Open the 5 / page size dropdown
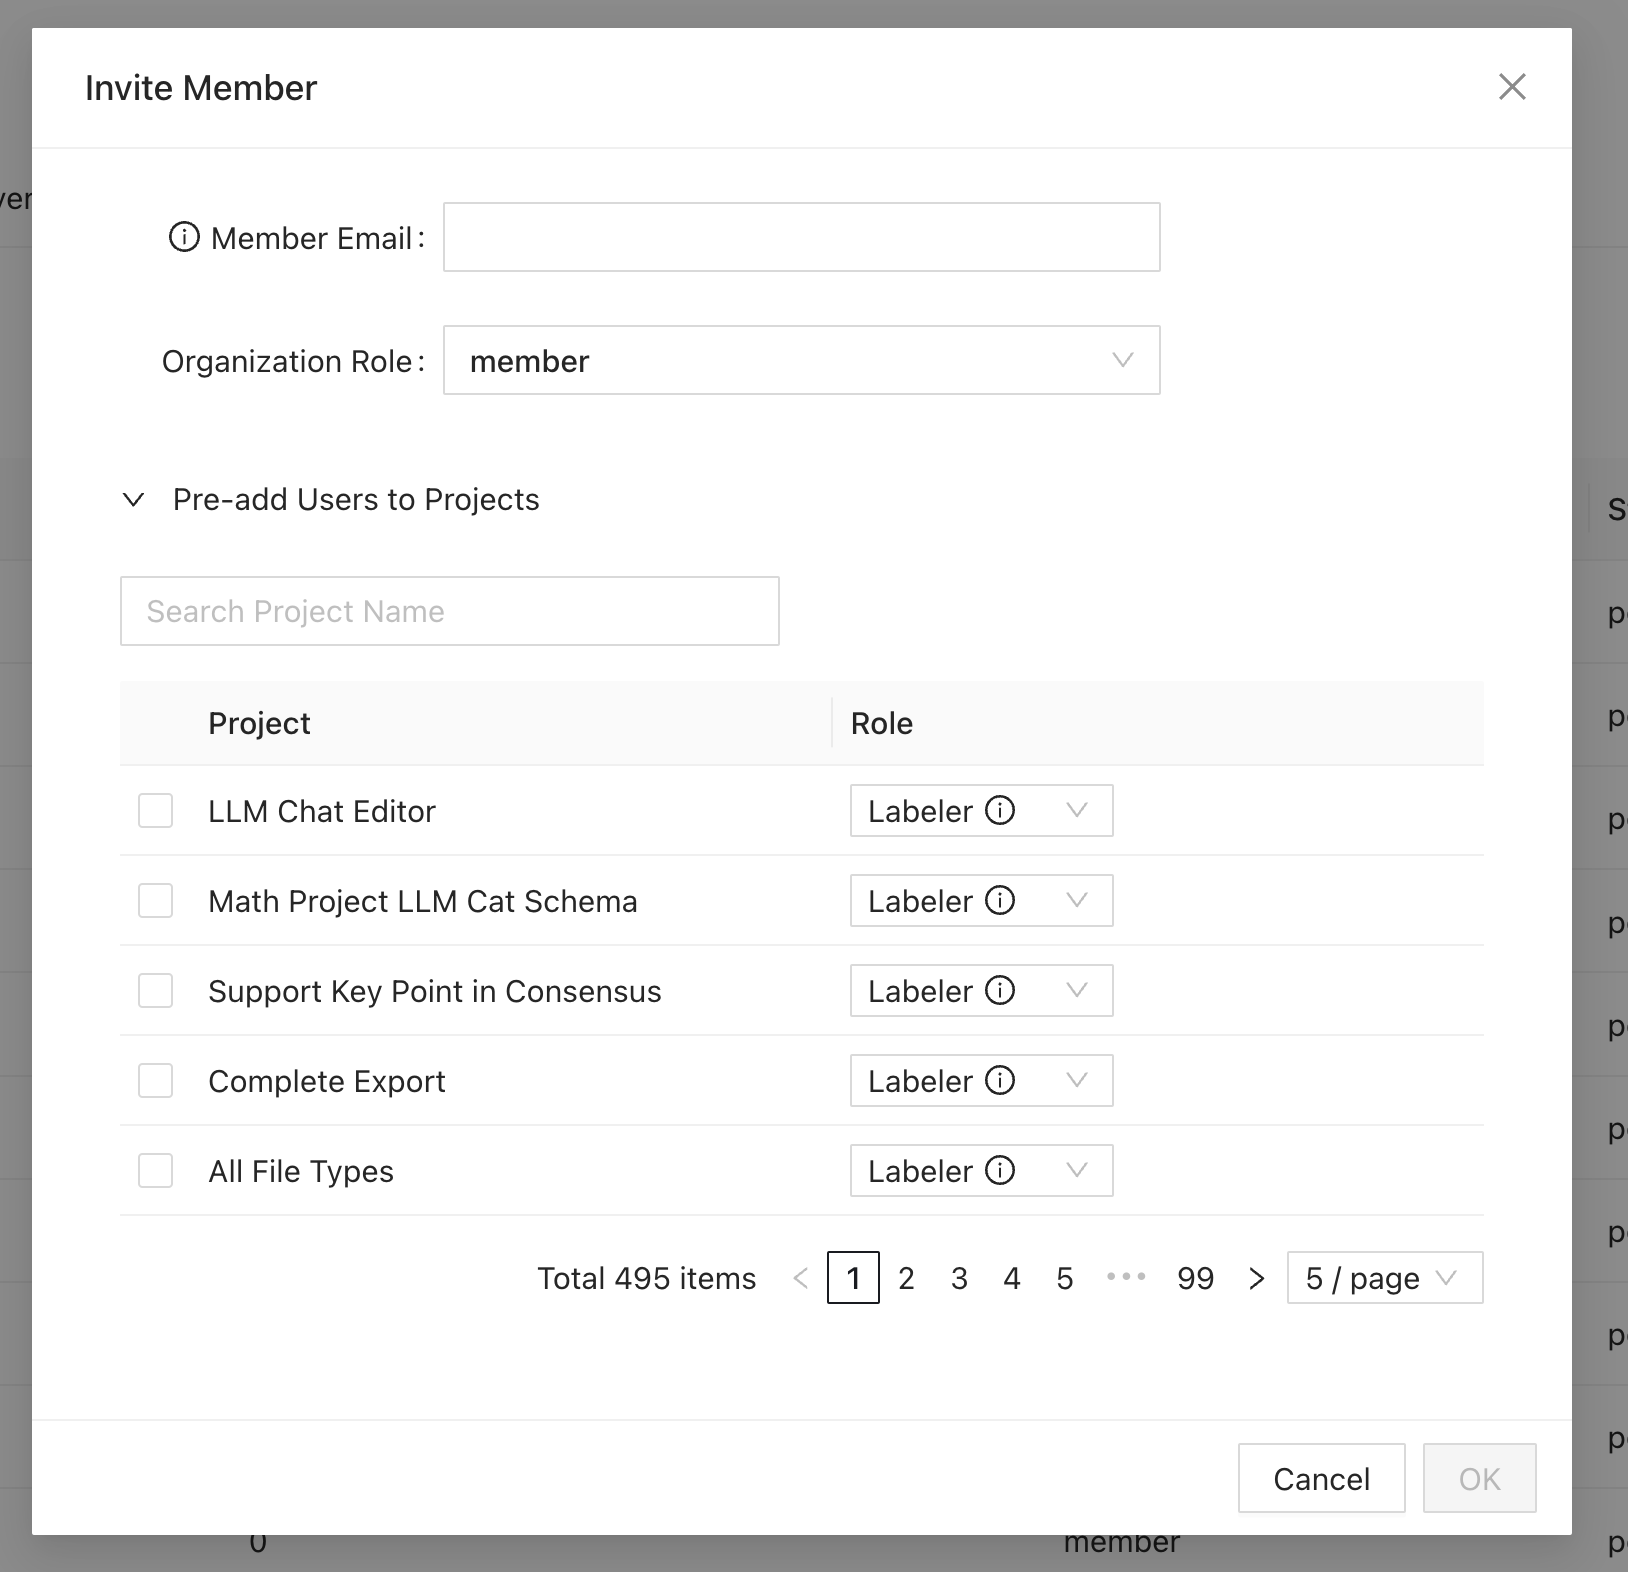This screenshot has width=1628, height=1572. (x=1384, y=1278)
